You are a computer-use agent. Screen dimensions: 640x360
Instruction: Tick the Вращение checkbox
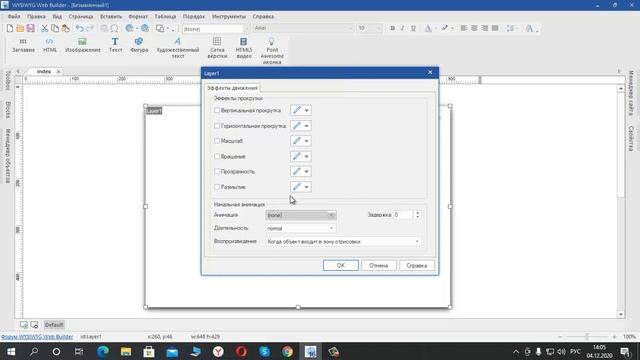[217, 156]
